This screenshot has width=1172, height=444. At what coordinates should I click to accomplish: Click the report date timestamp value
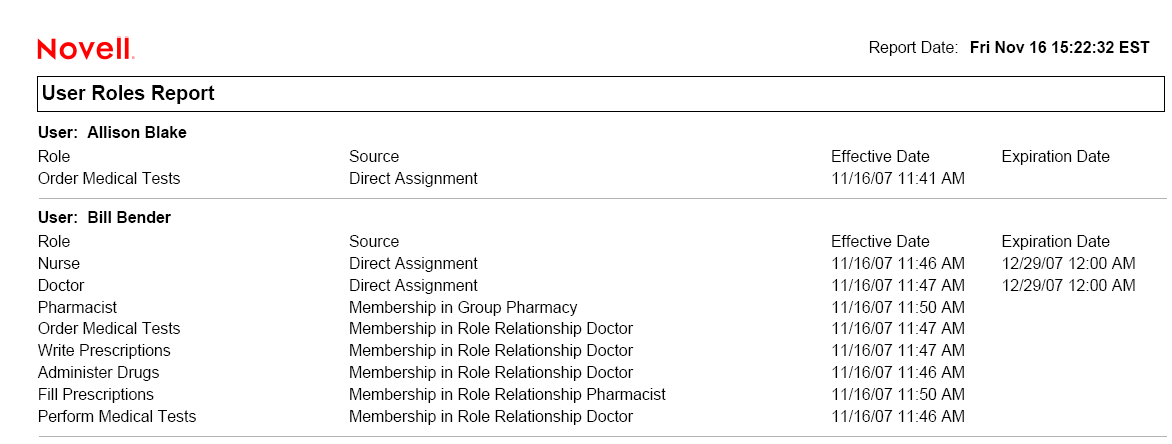(1059, 47)
